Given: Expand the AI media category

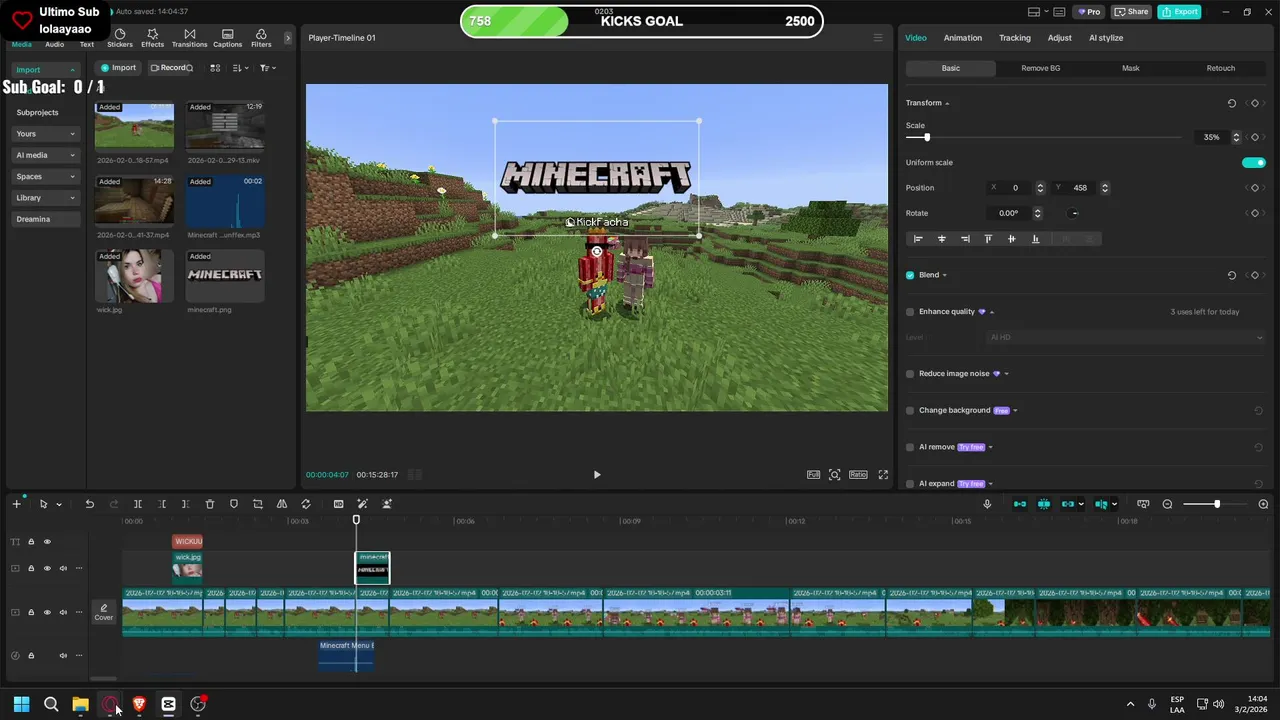Looking at the screenshot, I should [x=72, y=155].
